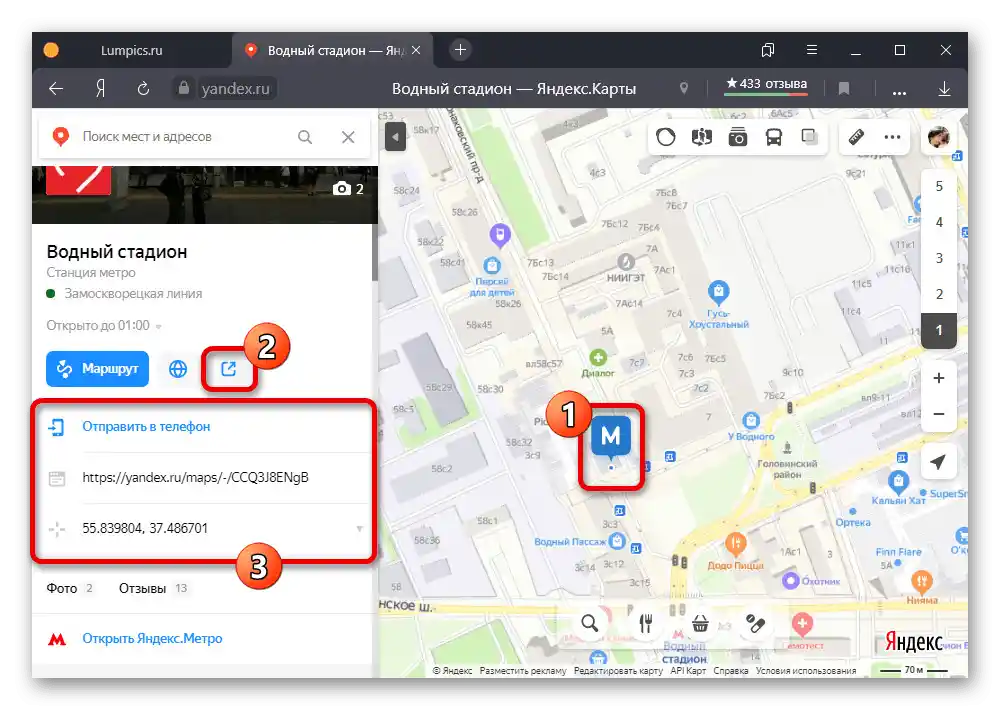
Task: Open street panoramas mode
Action: [x=701, y=137]
